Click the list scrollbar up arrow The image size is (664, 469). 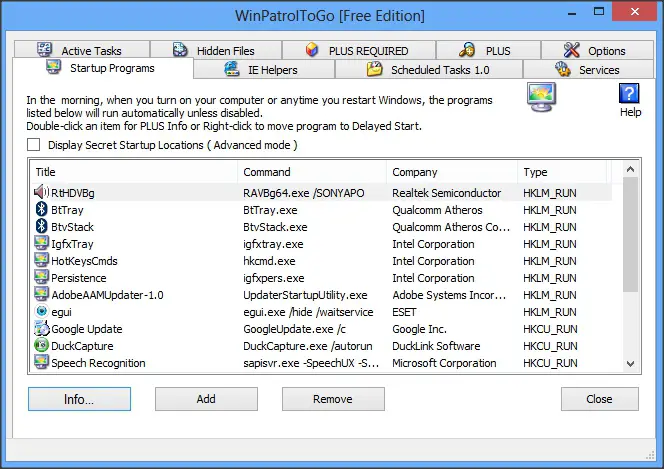point(630,169)
